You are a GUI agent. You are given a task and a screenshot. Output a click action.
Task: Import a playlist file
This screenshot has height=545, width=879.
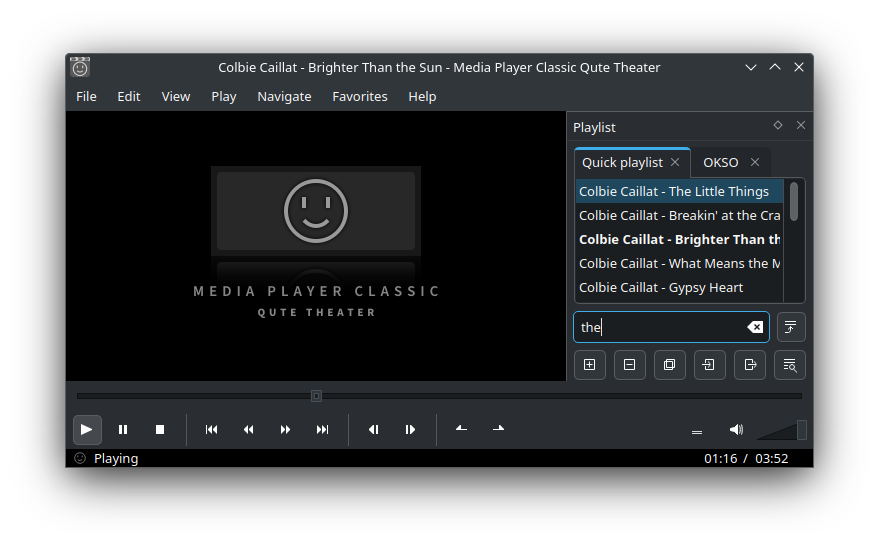(710, 365)
